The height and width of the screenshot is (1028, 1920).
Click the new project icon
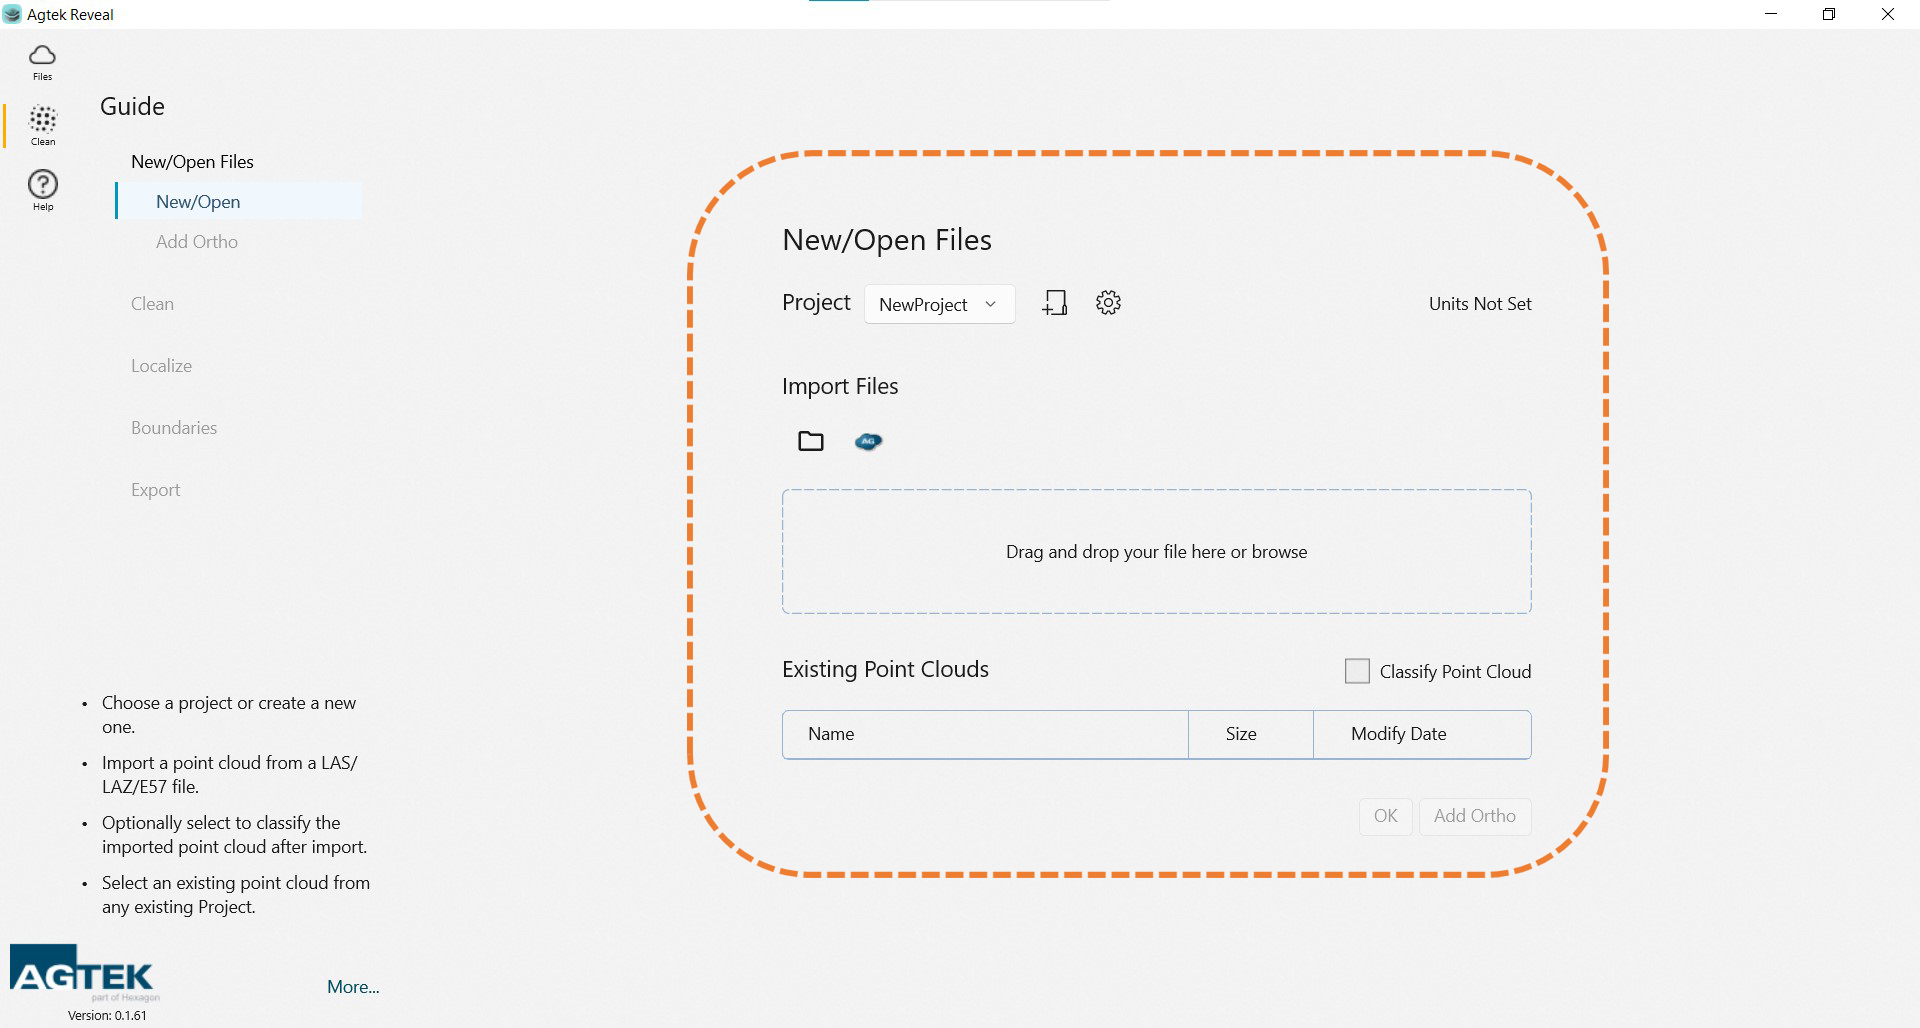point(1055,303)
